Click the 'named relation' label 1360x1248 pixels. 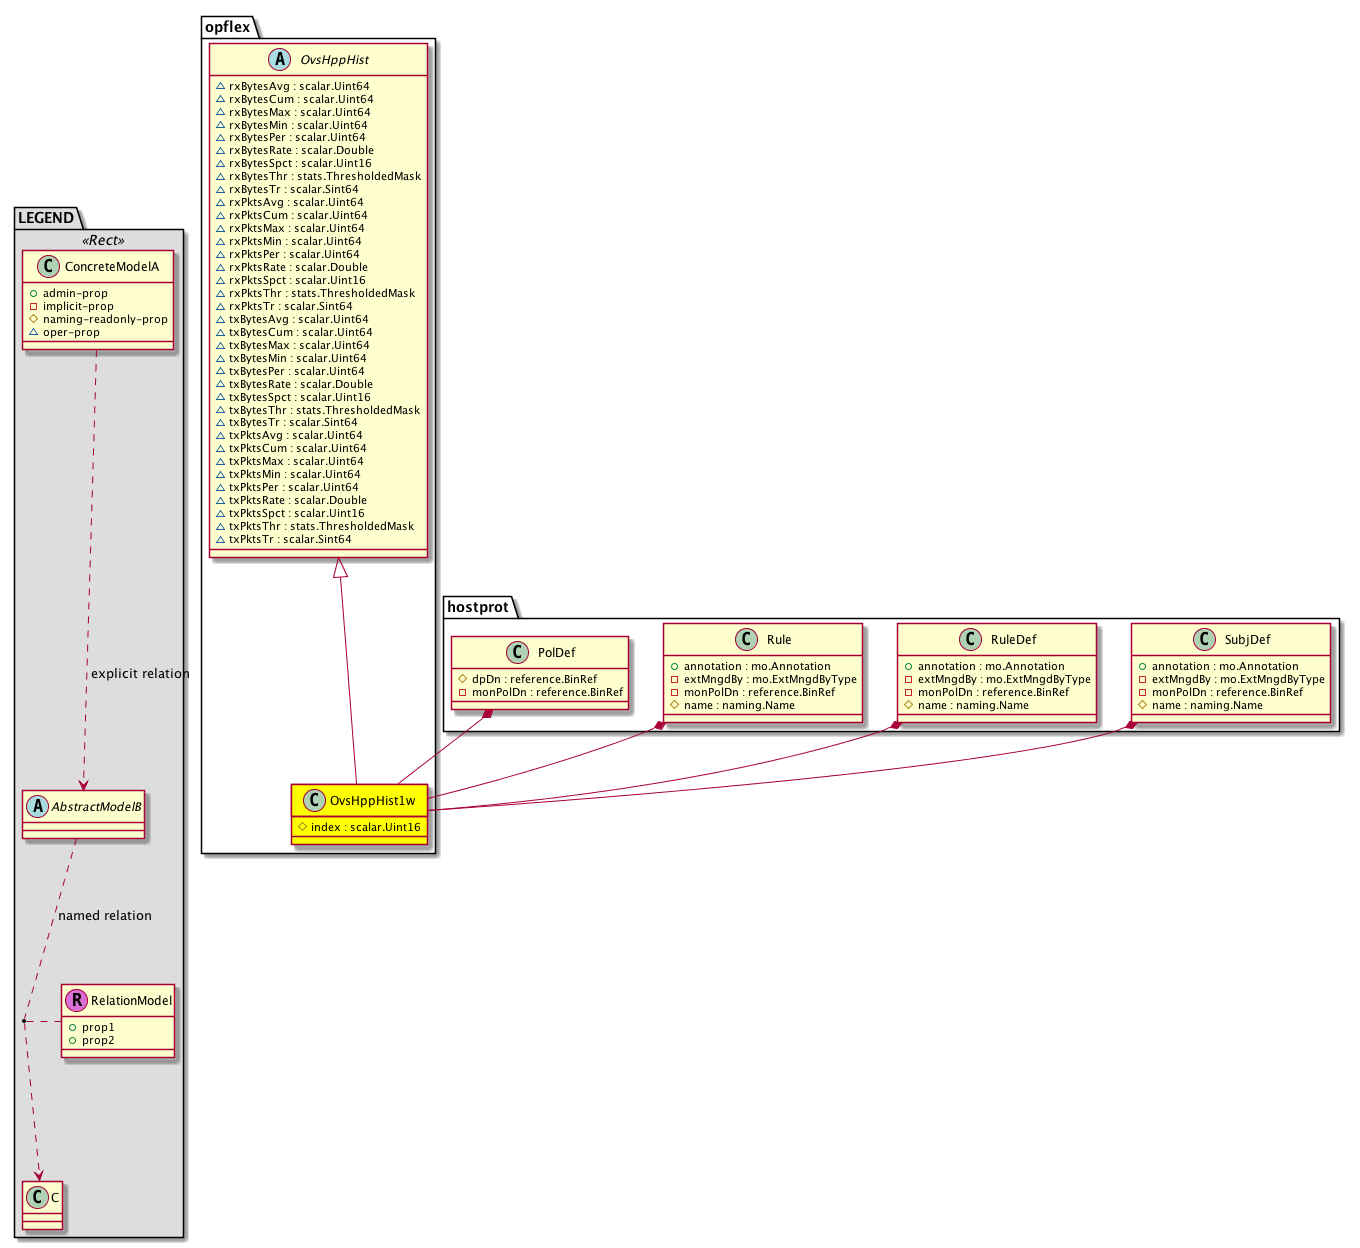(x=105, y=916)
